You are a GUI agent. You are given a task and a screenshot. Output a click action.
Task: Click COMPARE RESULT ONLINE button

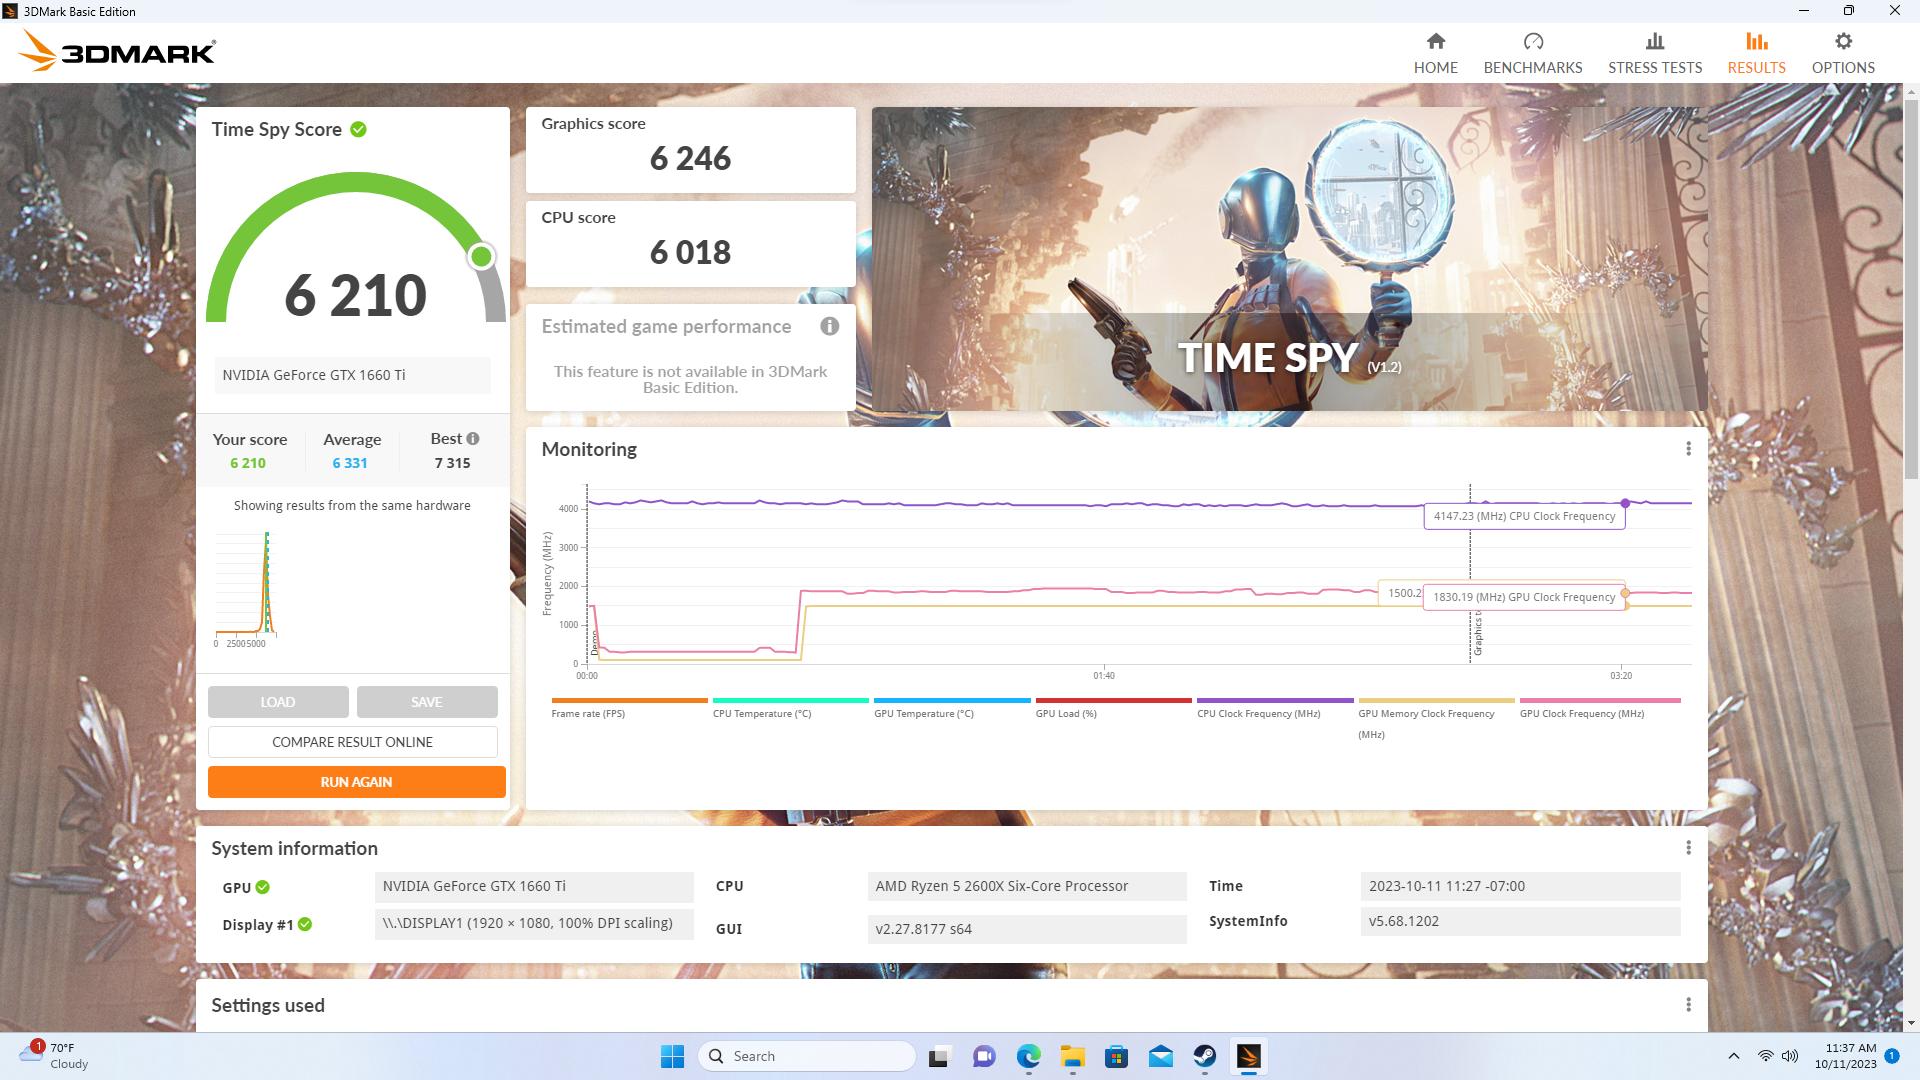click(353, 742)
